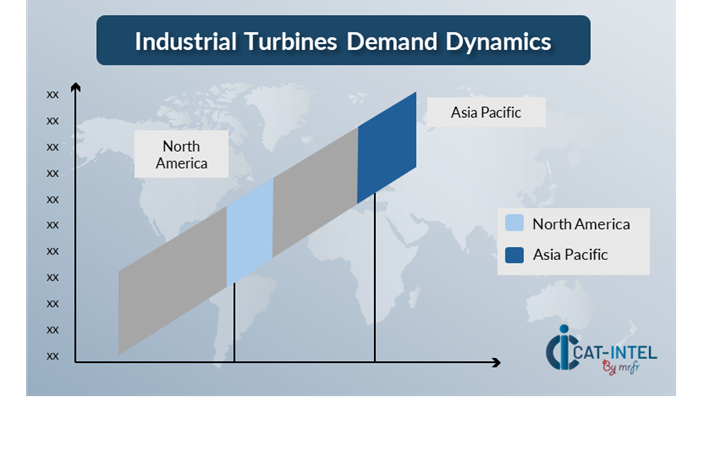Select the Industrial Turbines Demand Dynamics title
The height and width of the screenshot is (468, 726).
click(x=343, y=41)
